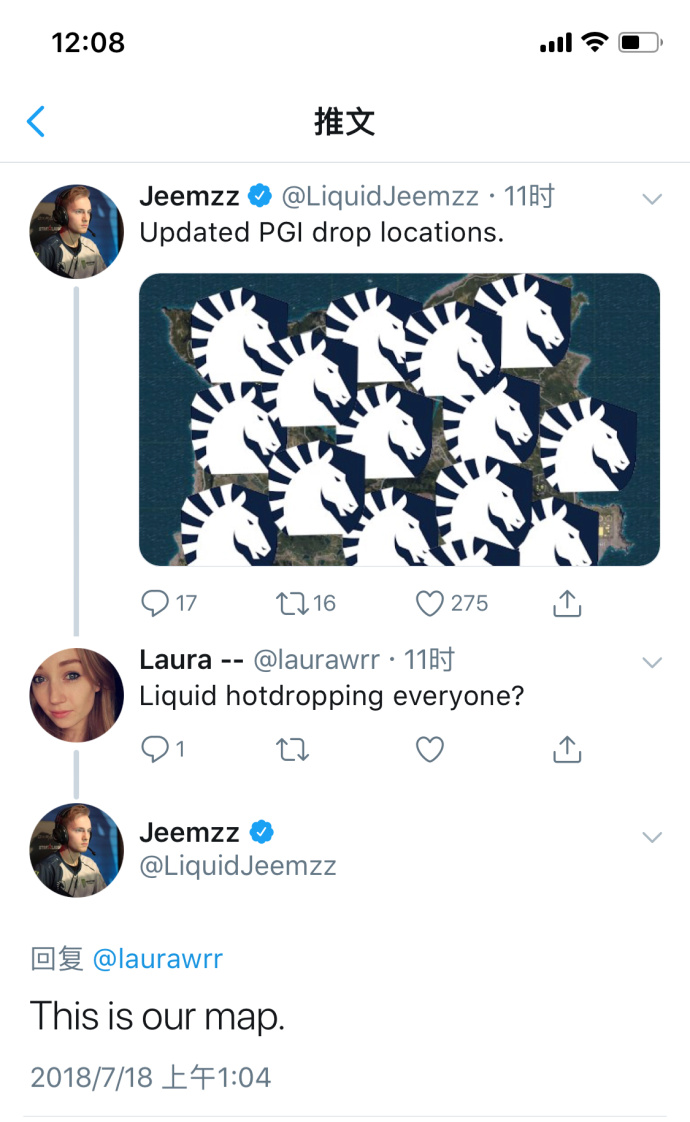Viewport: 690px width, 1122px height.
Task: Open the @laurawrr mention link
Action: pos(157,959)
